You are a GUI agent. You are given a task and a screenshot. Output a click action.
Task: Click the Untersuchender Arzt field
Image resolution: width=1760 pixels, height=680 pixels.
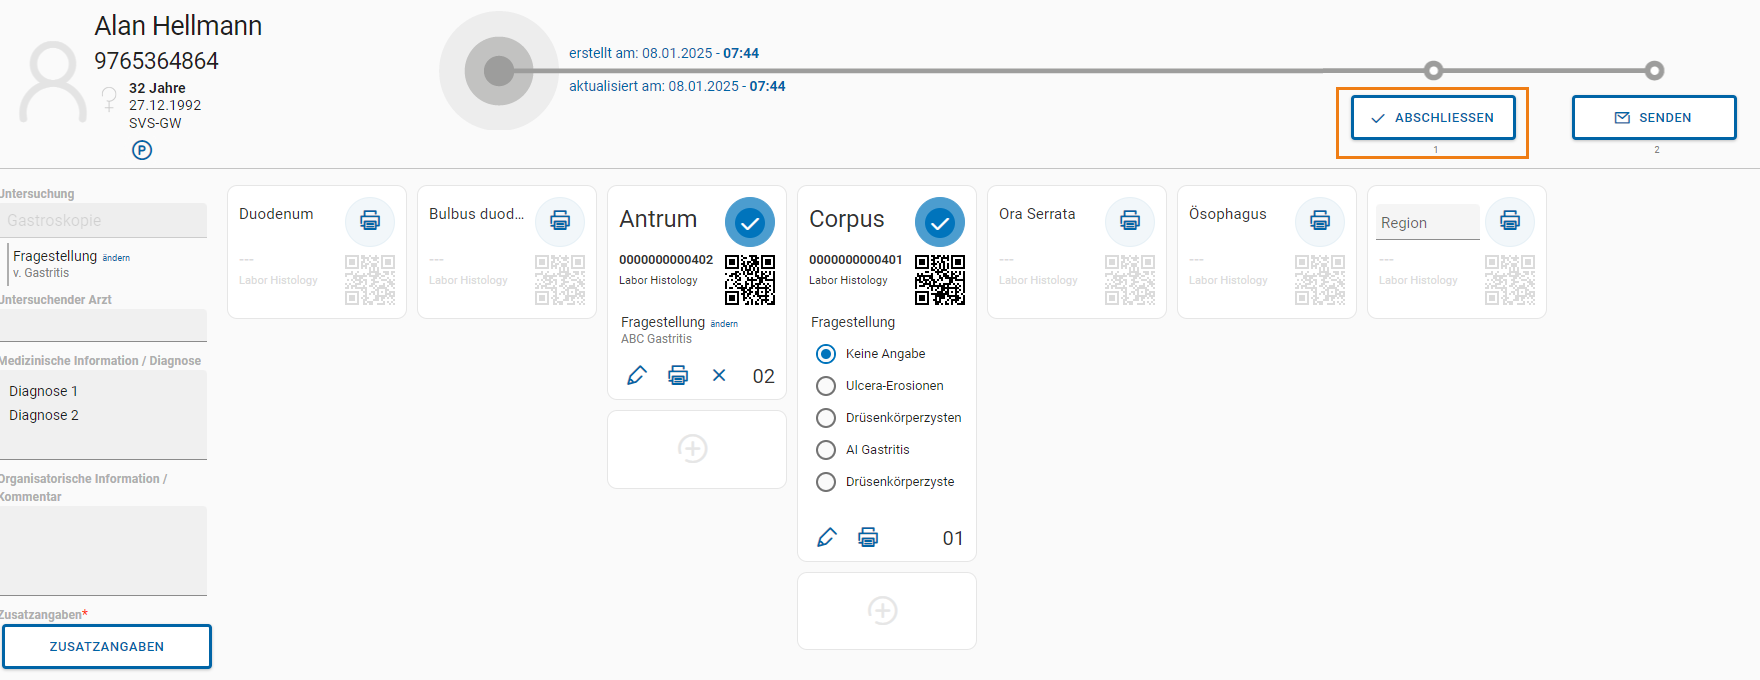[103, 325]
